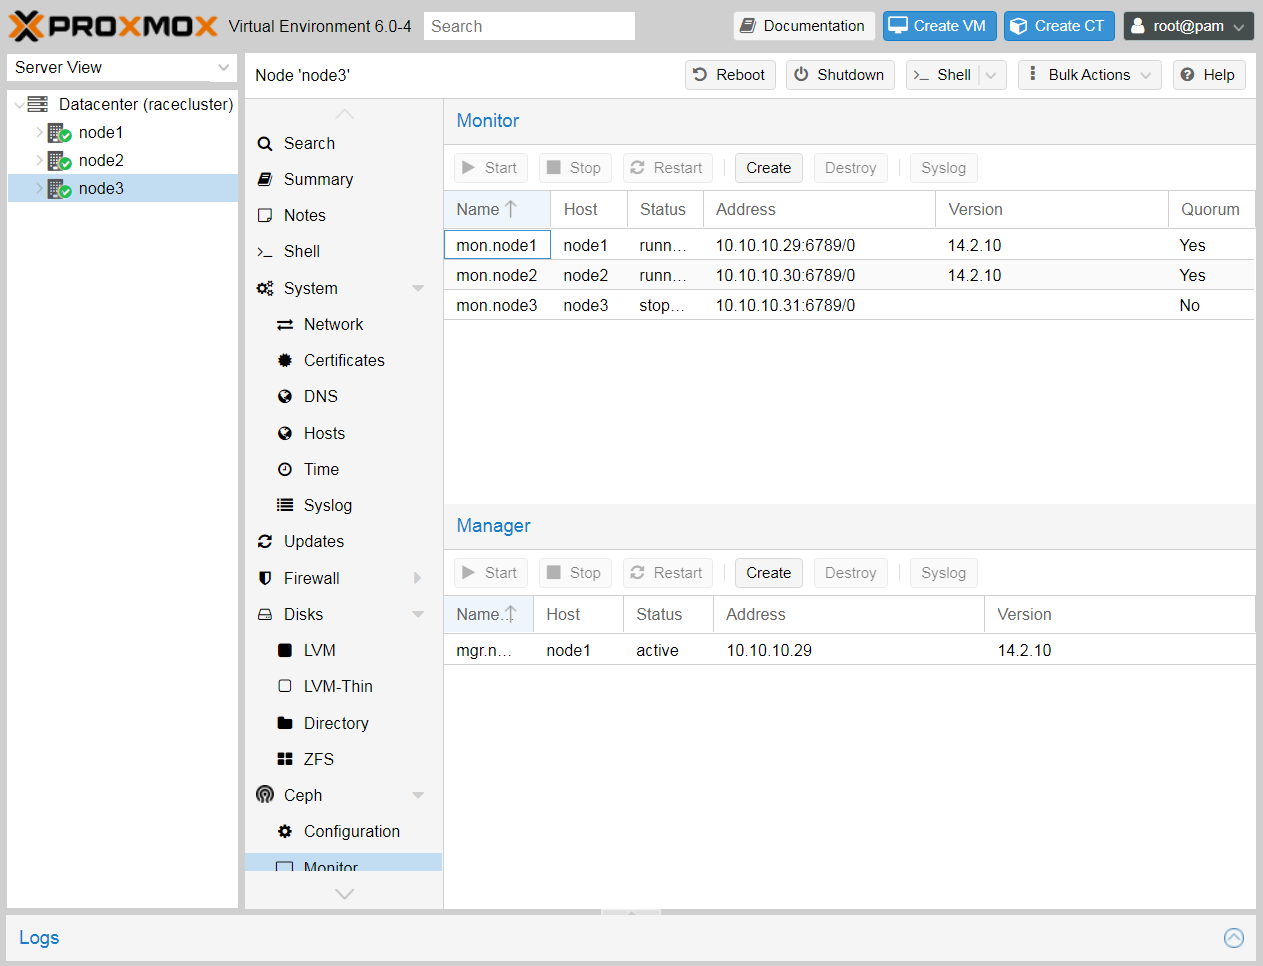Click the Firewall shield icon
Image resolution: width=1263 pixels, height=966 pixels.
click(x=265, y=578)
